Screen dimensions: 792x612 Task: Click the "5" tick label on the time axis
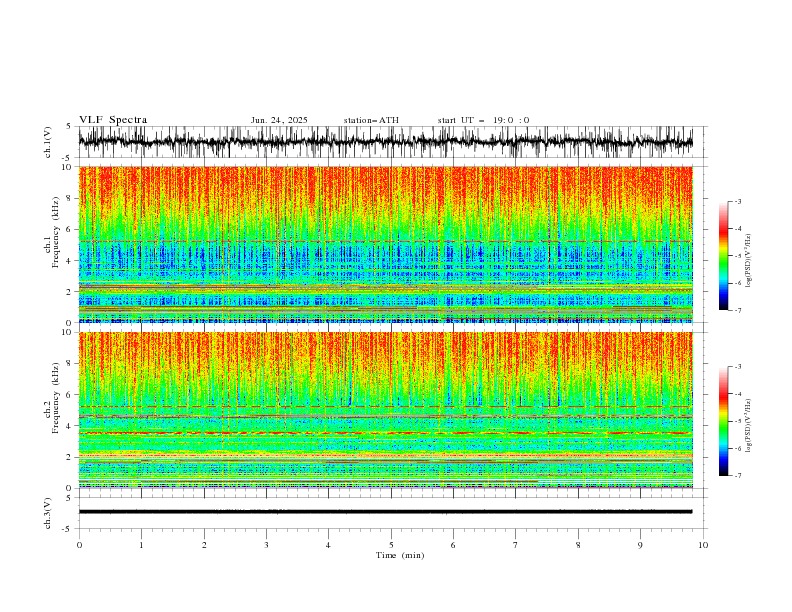[x=391, y=545]
